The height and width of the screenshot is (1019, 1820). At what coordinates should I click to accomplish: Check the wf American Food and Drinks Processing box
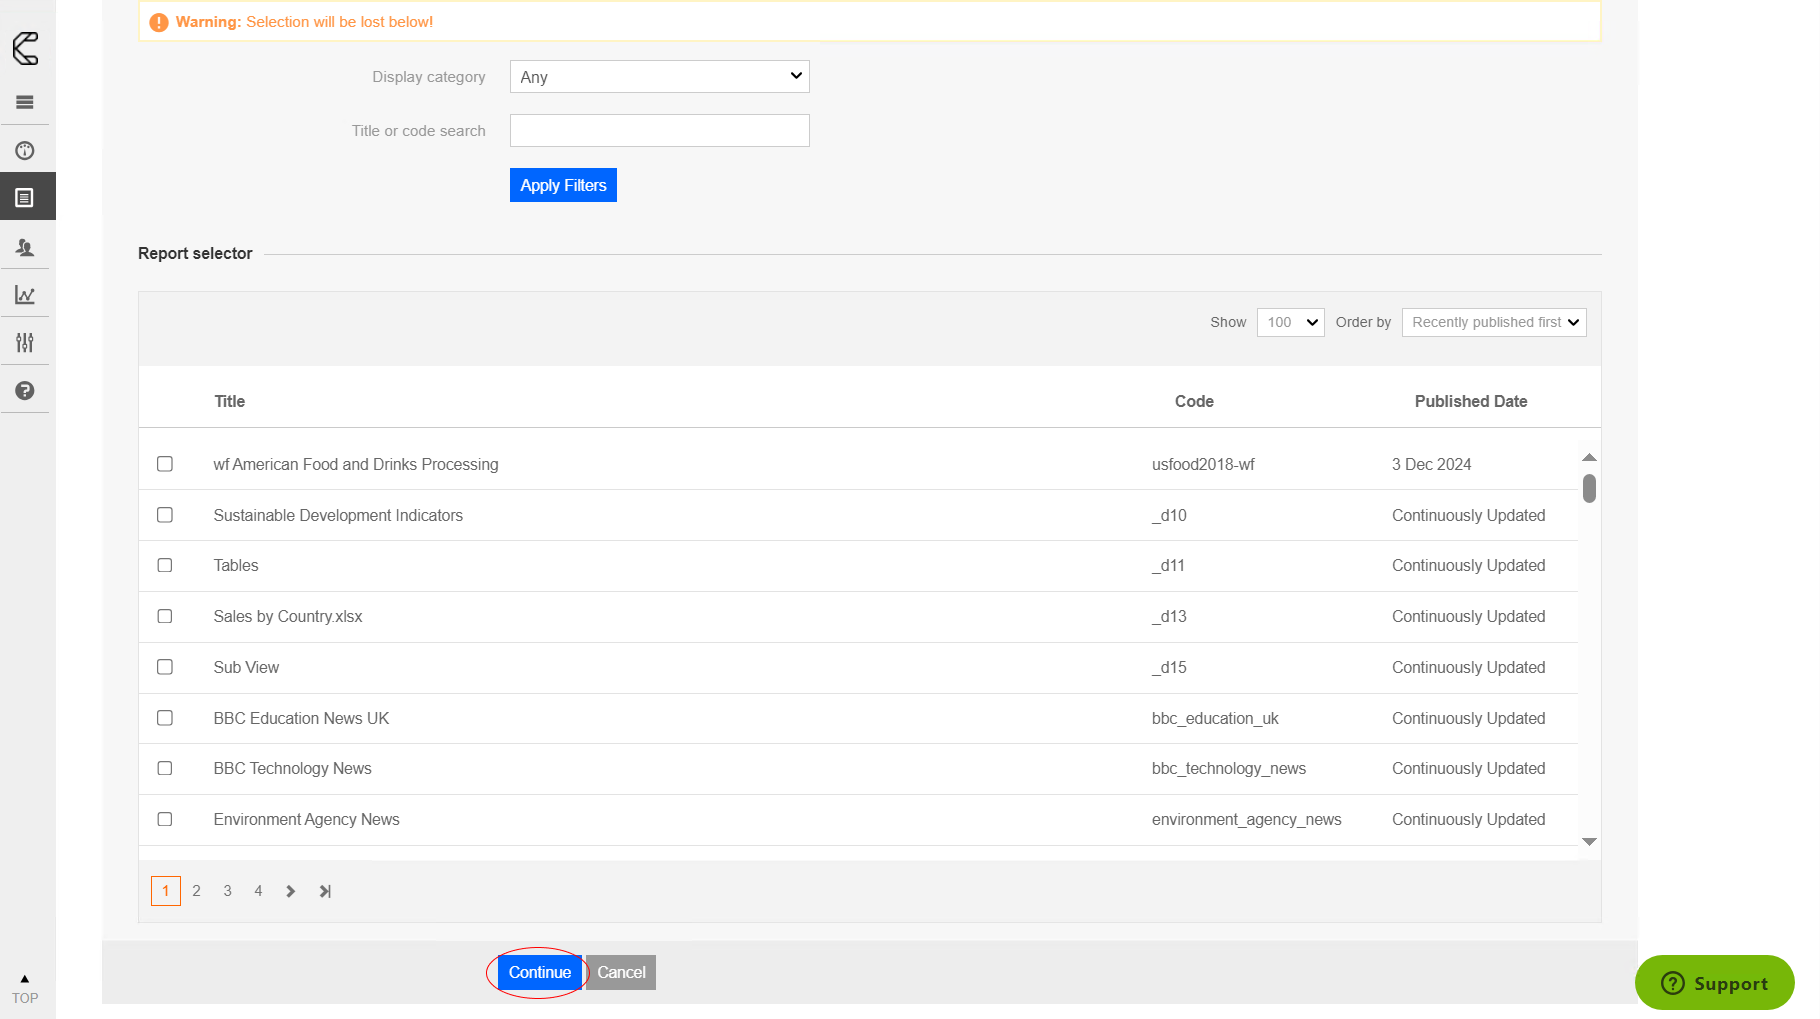tap(165, 464)
